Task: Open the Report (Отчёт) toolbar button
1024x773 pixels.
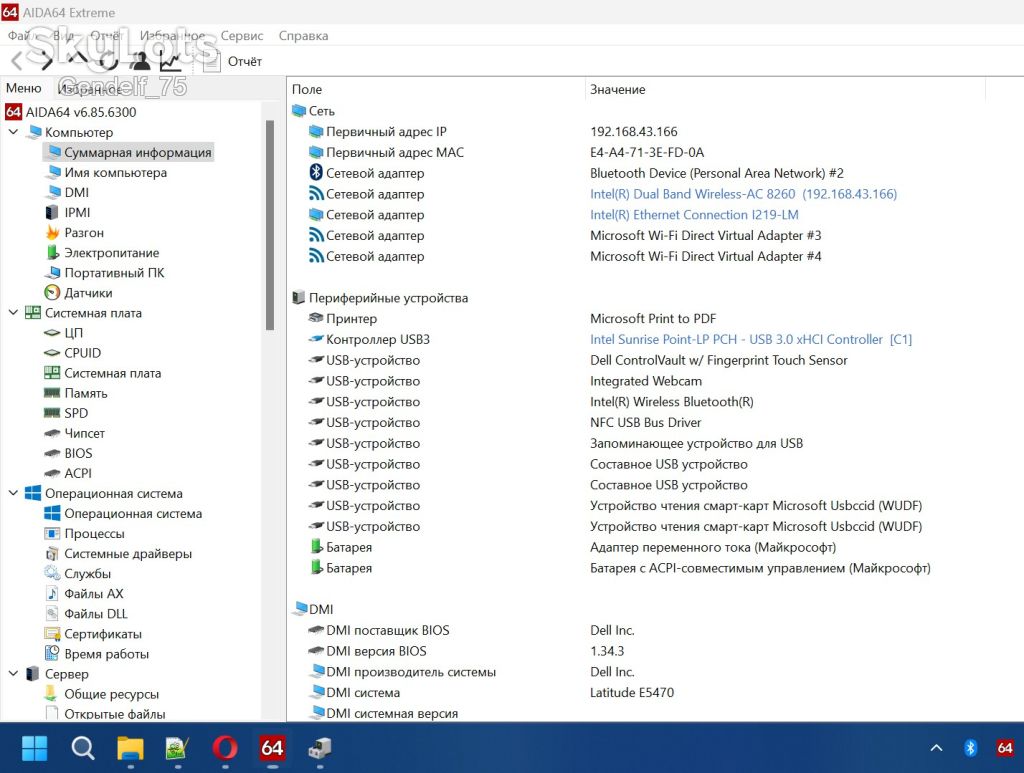Action: (232, 61)
